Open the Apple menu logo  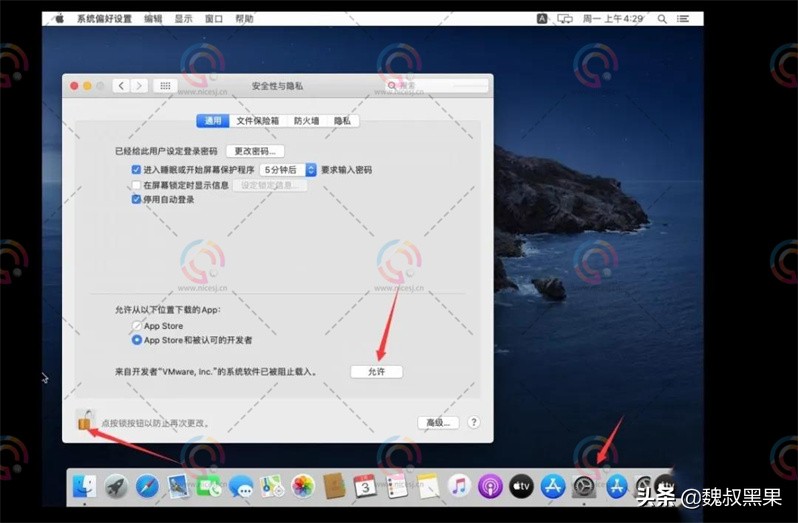point(60,19)
